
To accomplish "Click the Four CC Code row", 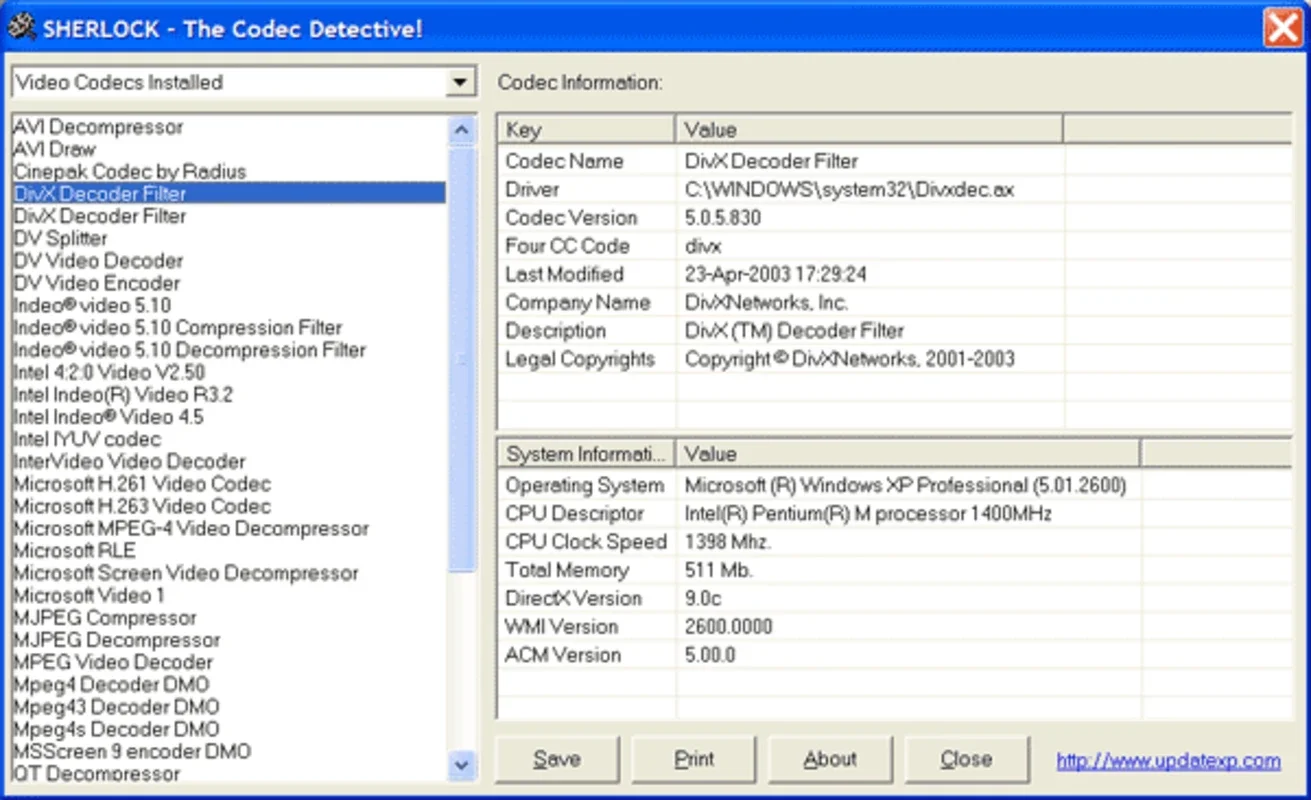I will (895, 246).
